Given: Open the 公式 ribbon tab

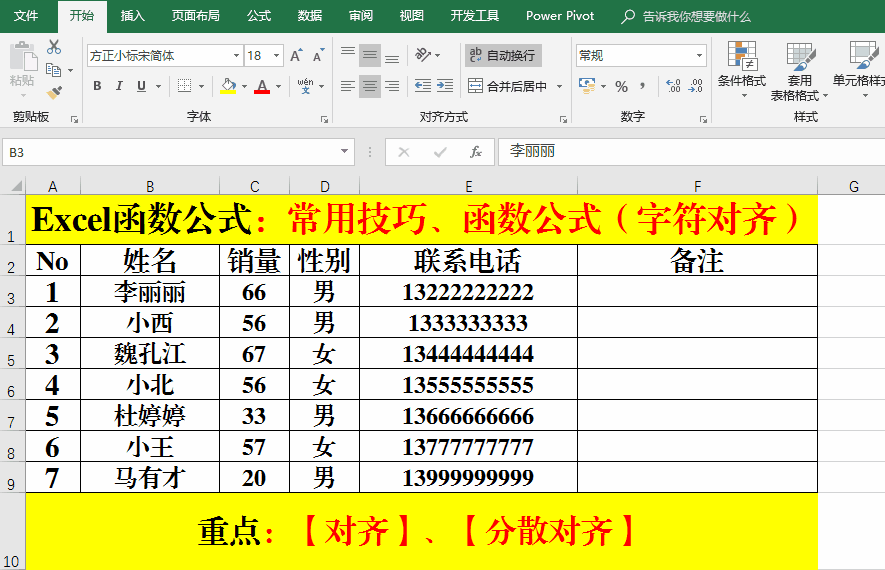Looking at the screenshot, I should [x=258, y=16].
